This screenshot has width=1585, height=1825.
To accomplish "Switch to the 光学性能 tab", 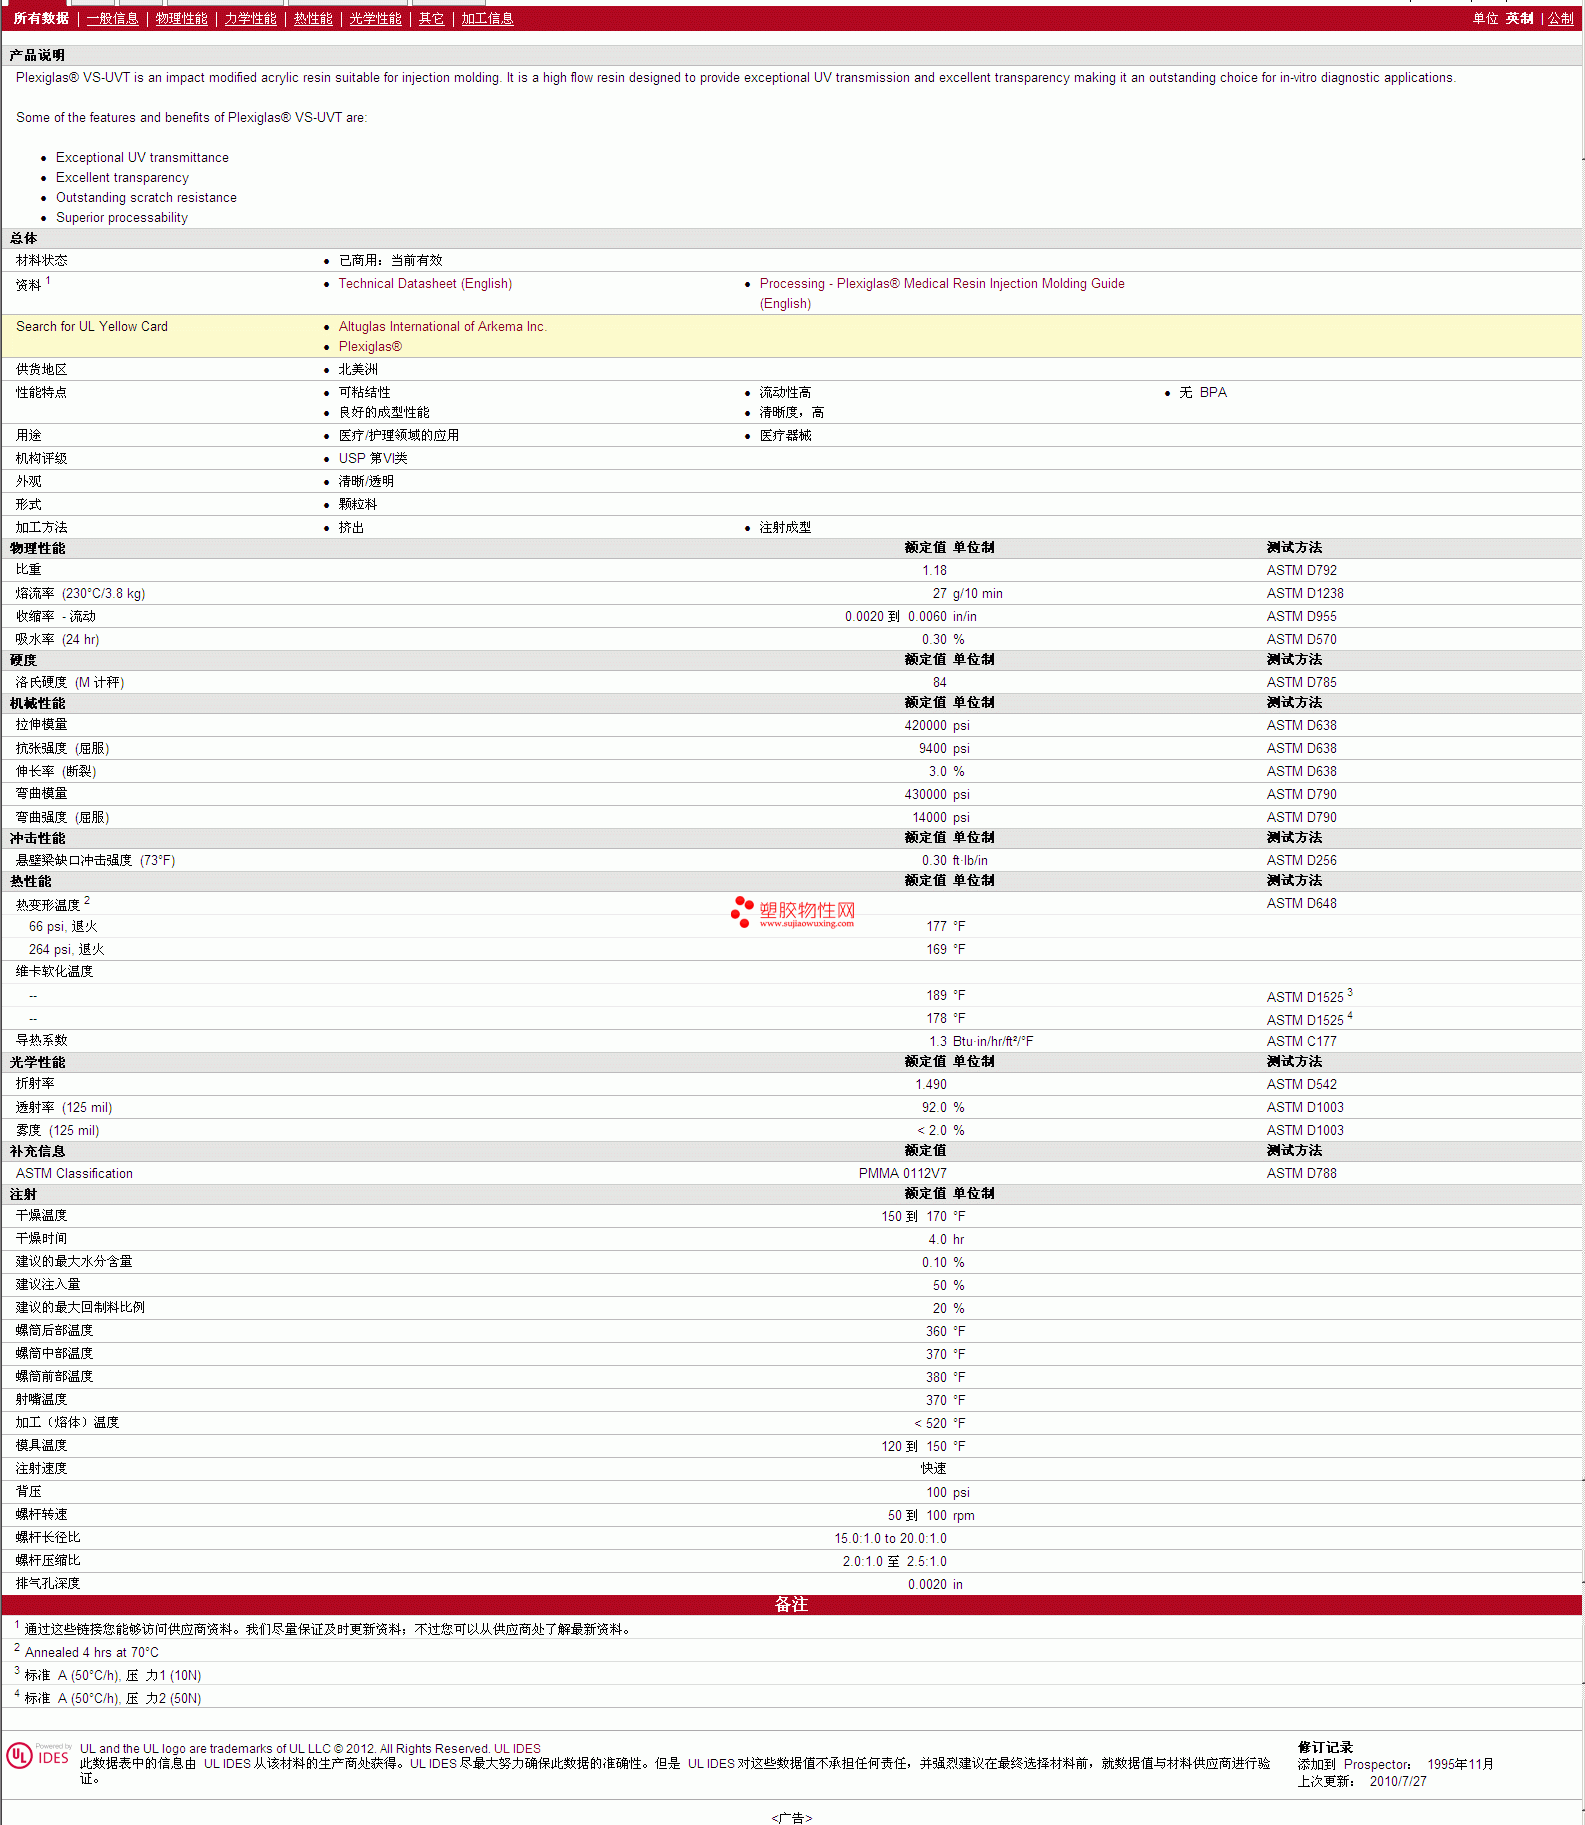I will pyautogui.click(x=375, y=19).
